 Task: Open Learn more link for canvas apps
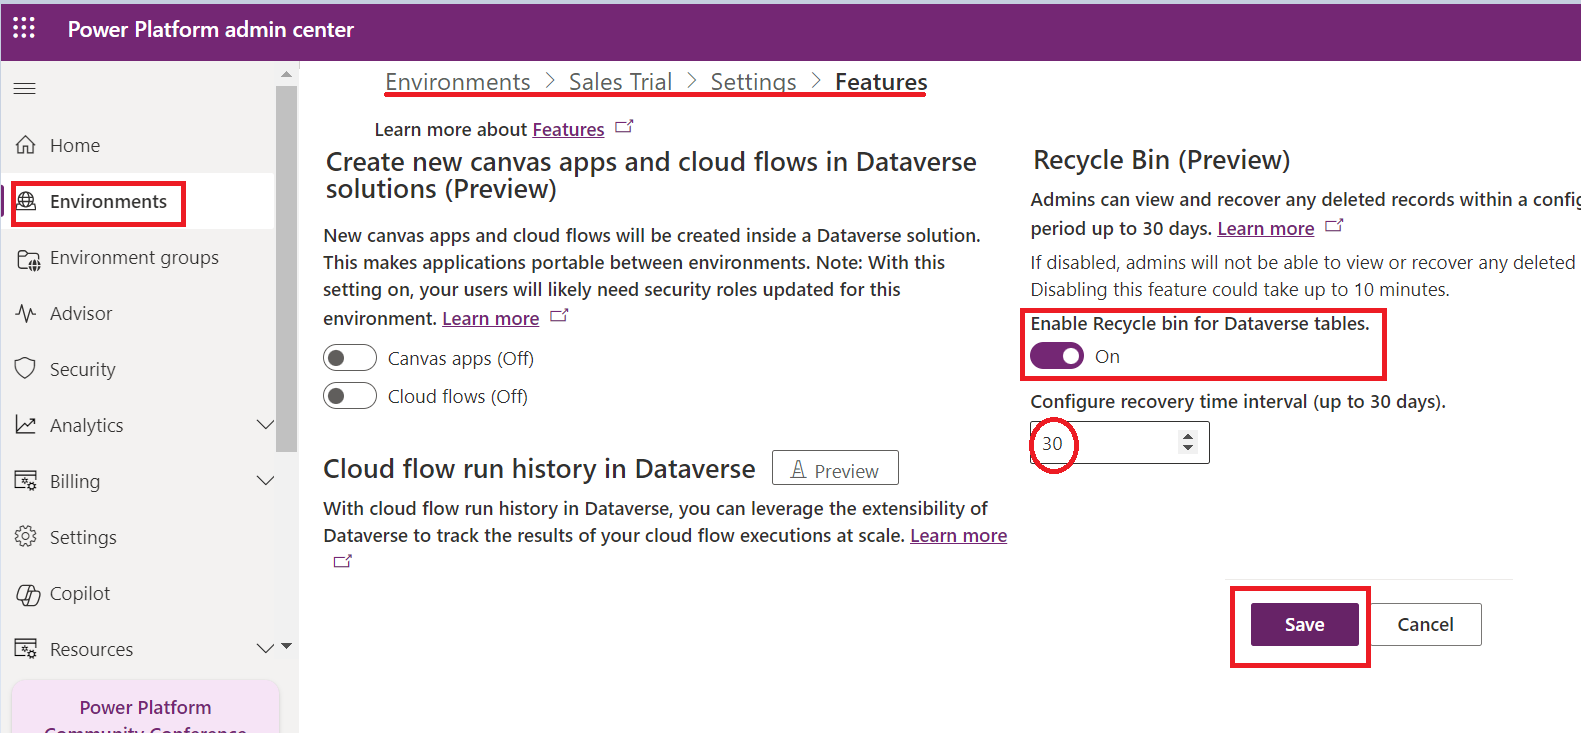(491, 318)
